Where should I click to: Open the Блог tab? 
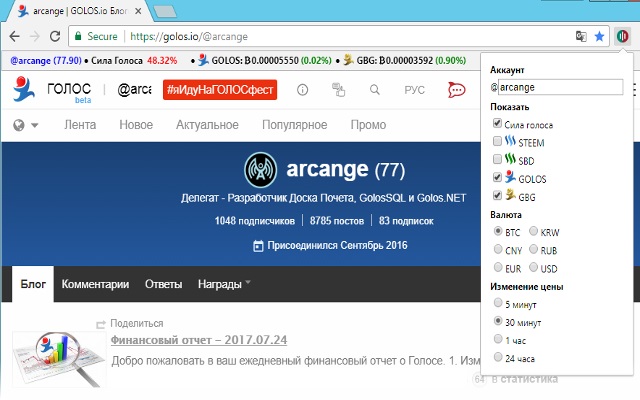33,284
